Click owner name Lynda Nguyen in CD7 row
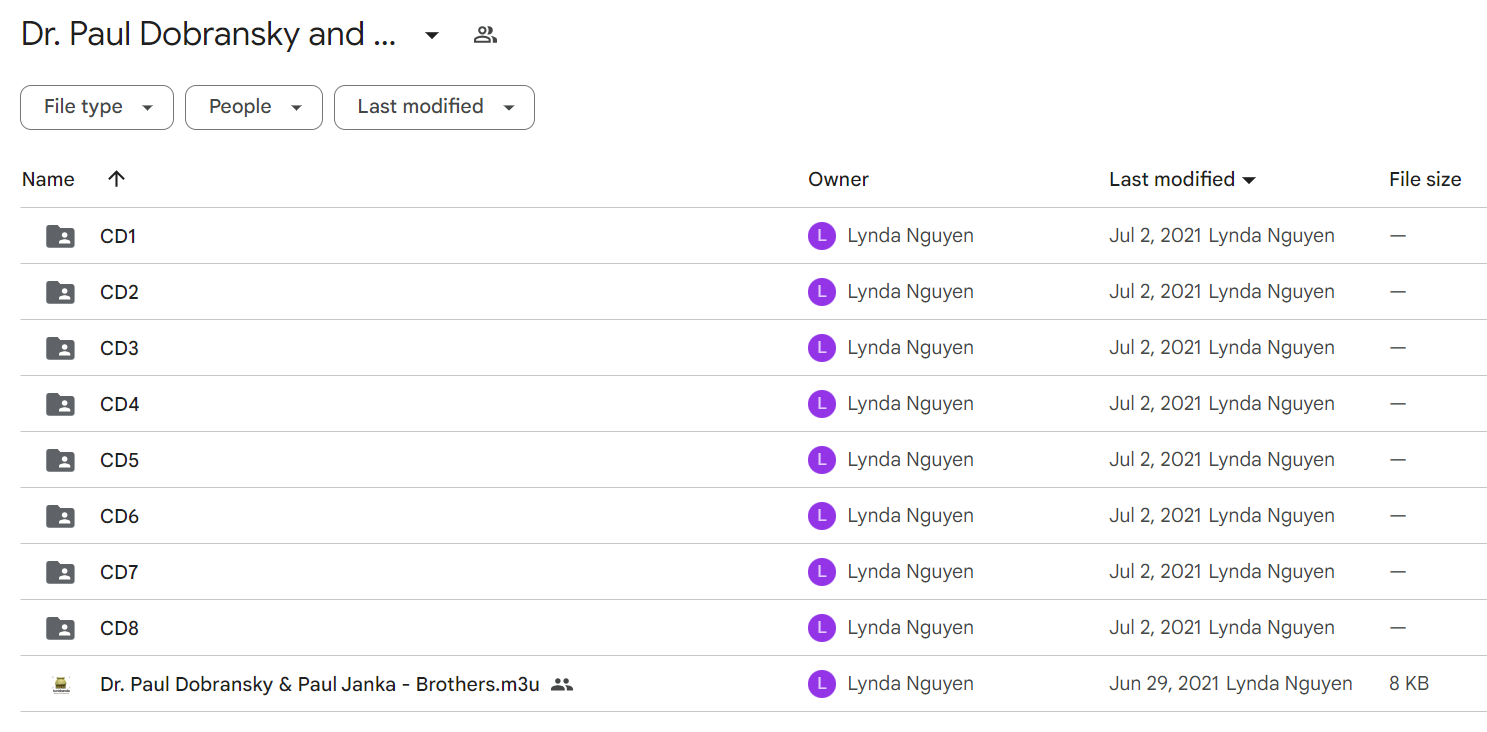The height and width of the screenshot is (732, 1487). [910, 572]
